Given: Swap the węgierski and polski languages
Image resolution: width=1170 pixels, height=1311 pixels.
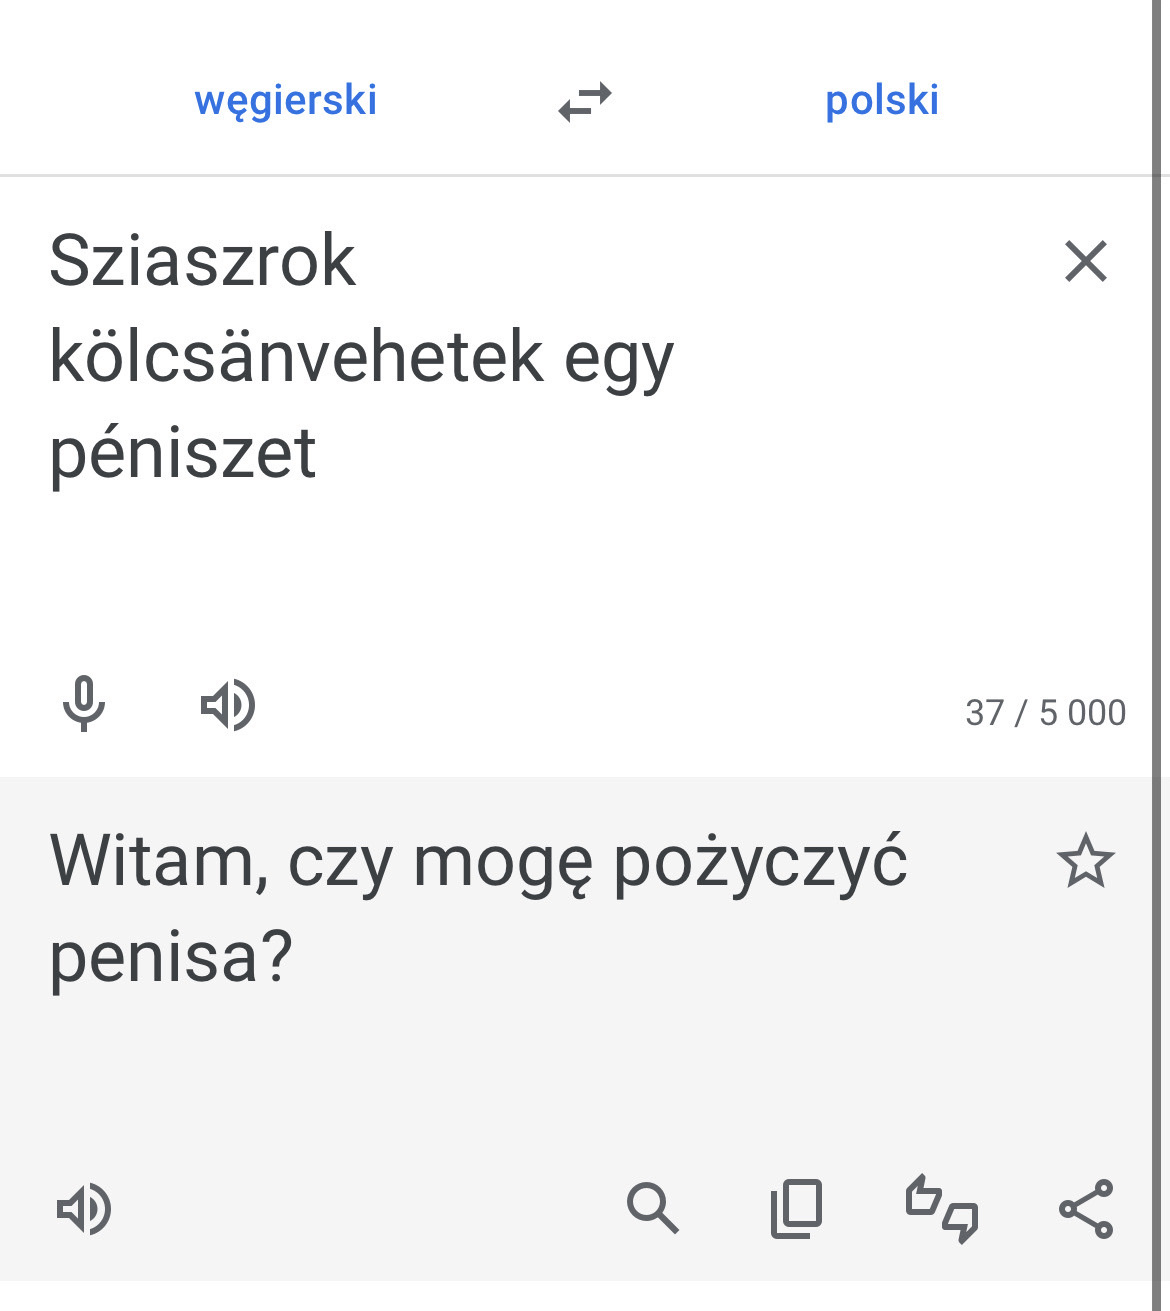Looking at the screenshot, I should tap(585, 101).
